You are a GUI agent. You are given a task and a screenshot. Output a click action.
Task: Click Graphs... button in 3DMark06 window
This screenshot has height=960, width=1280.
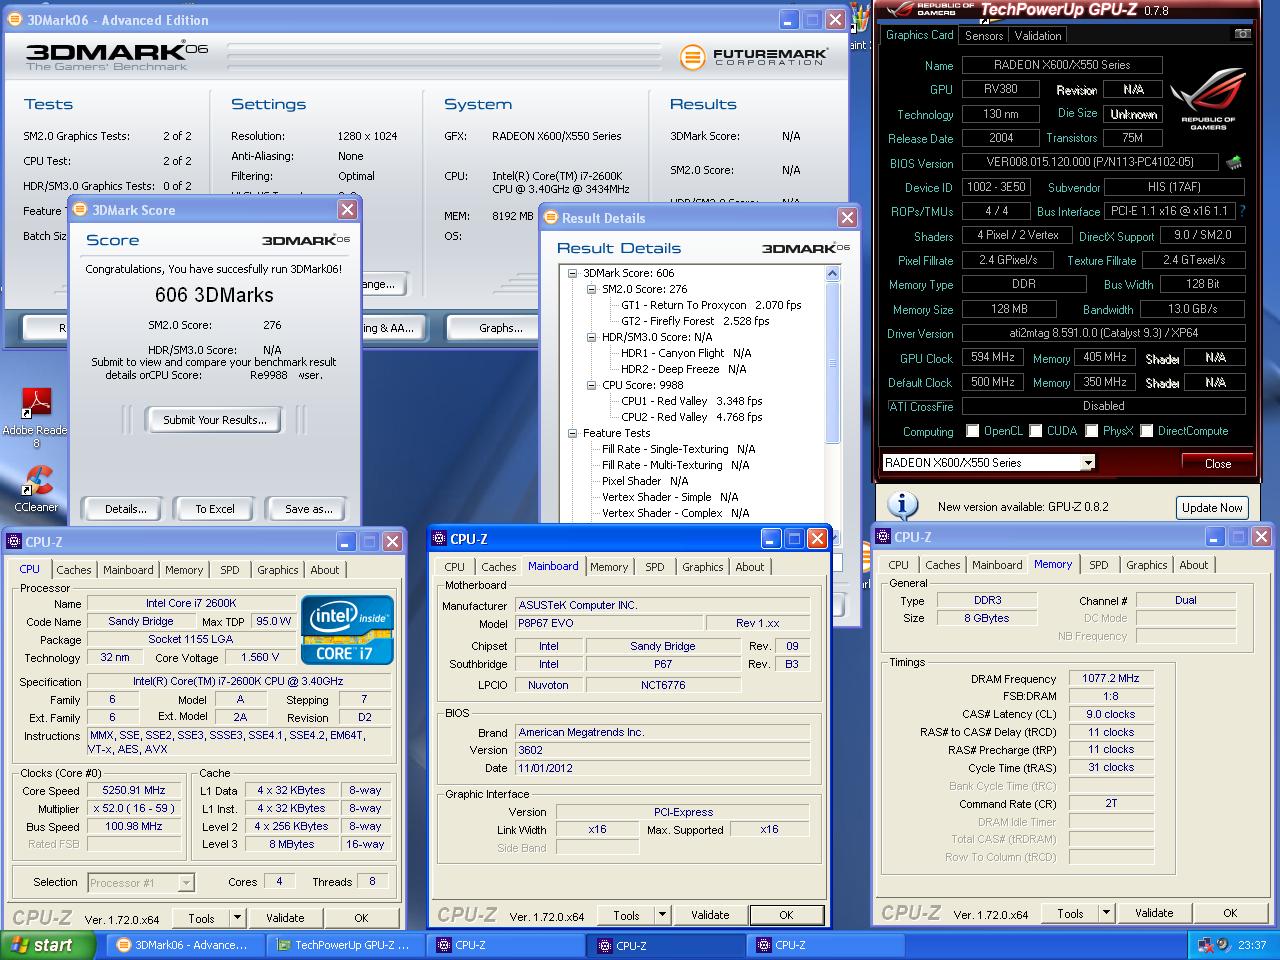click(x=501, y=328)
